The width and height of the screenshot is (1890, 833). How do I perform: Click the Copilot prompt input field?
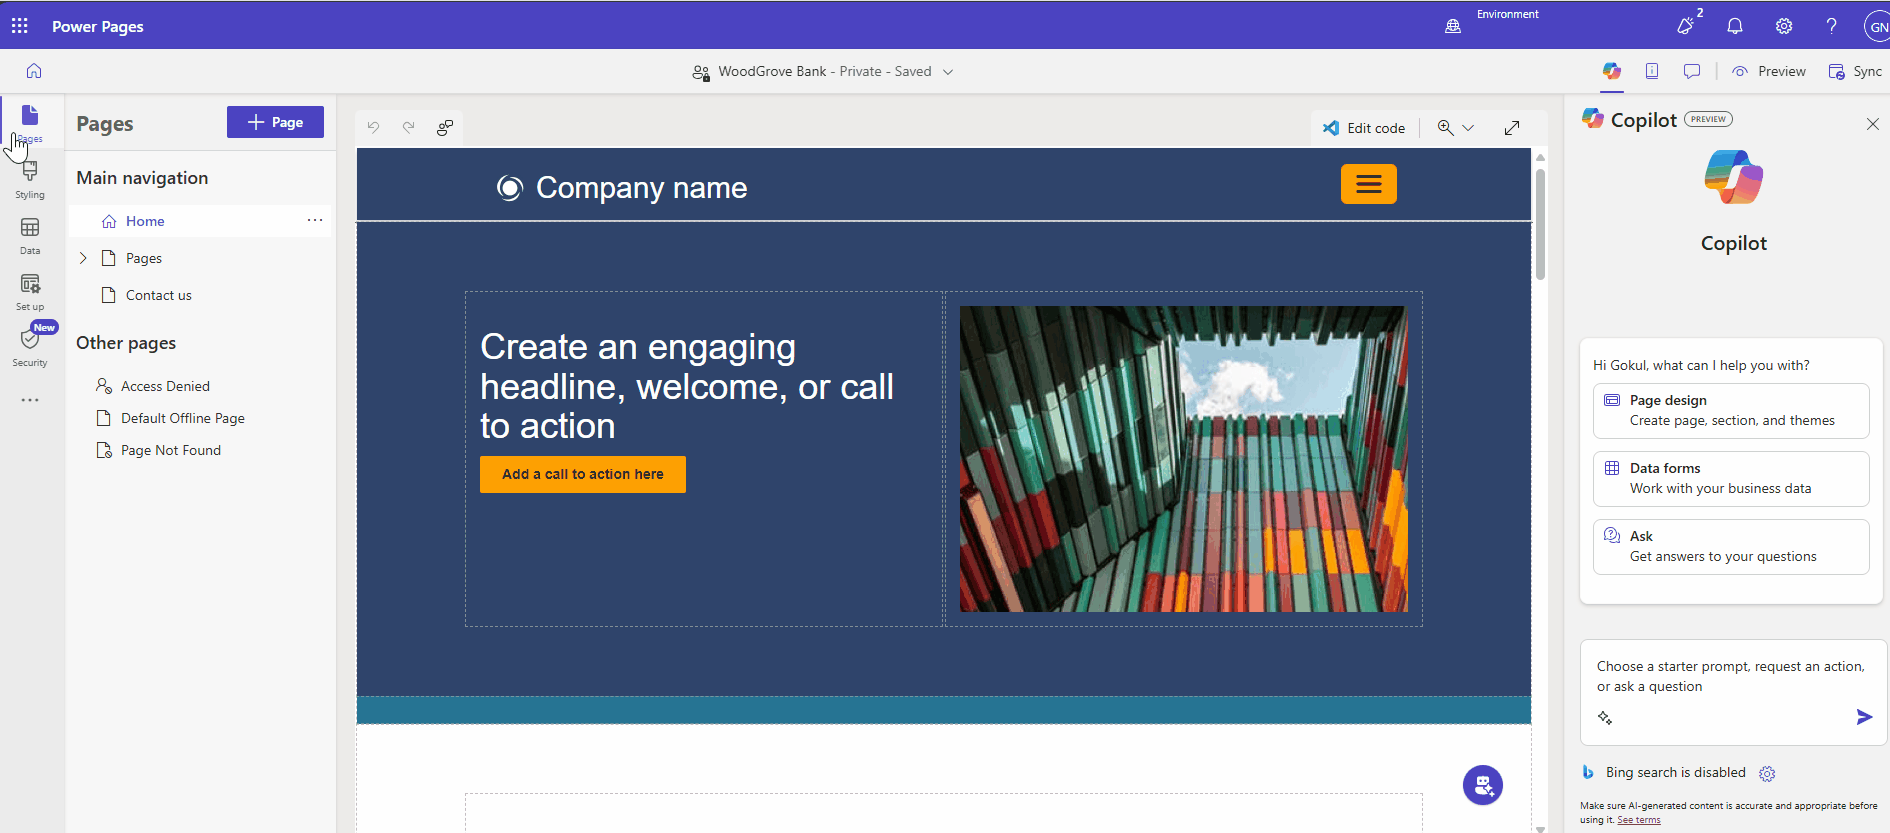click(1730, 677)
